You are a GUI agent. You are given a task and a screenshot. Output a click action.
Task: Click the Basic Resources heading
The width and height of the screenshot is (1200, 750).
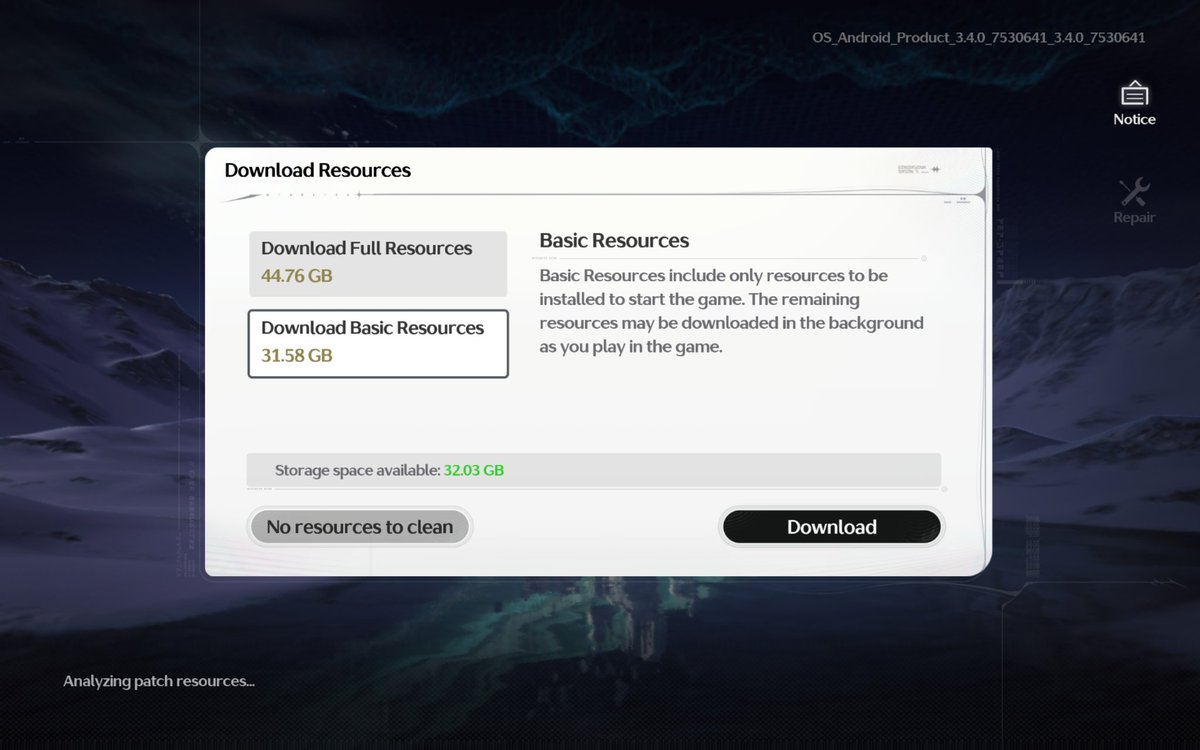coord(614,240)
